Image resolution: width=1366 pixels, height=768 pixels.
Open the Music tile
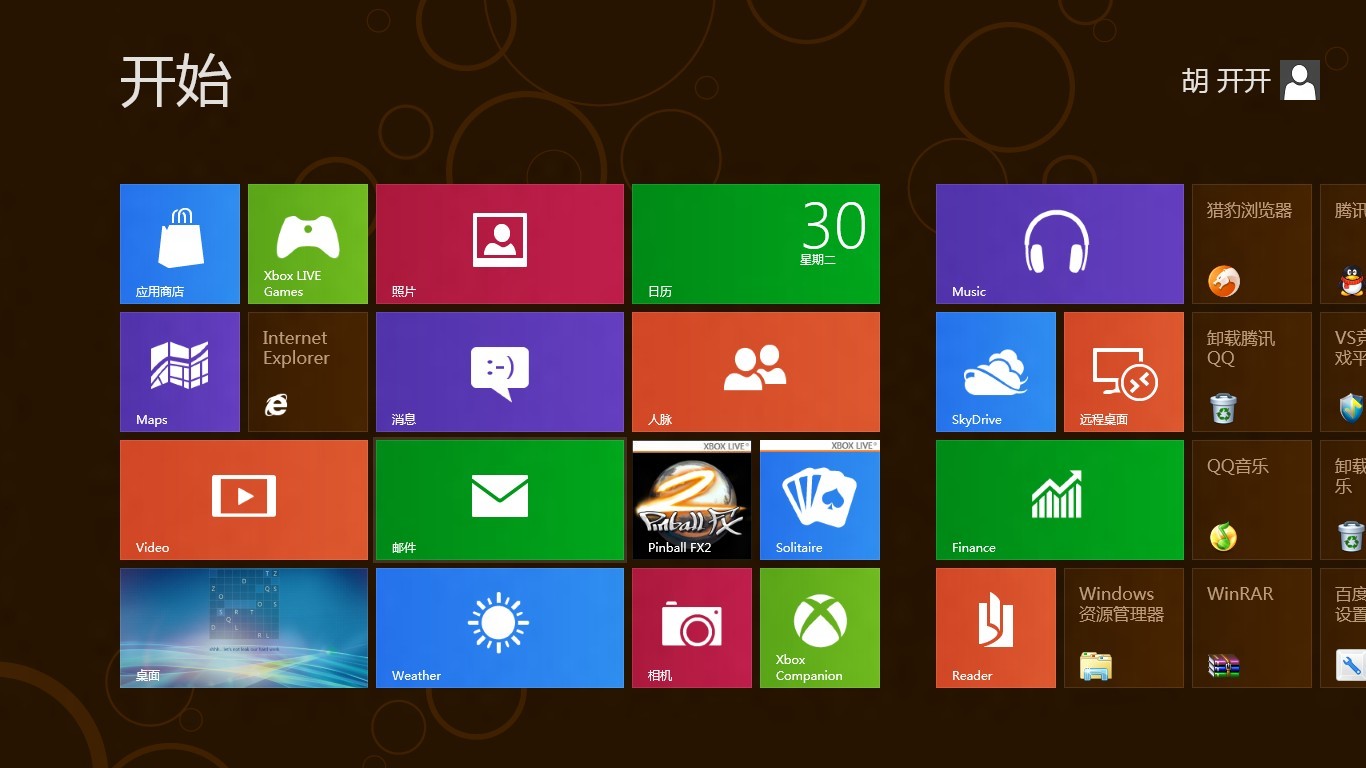1060,244
